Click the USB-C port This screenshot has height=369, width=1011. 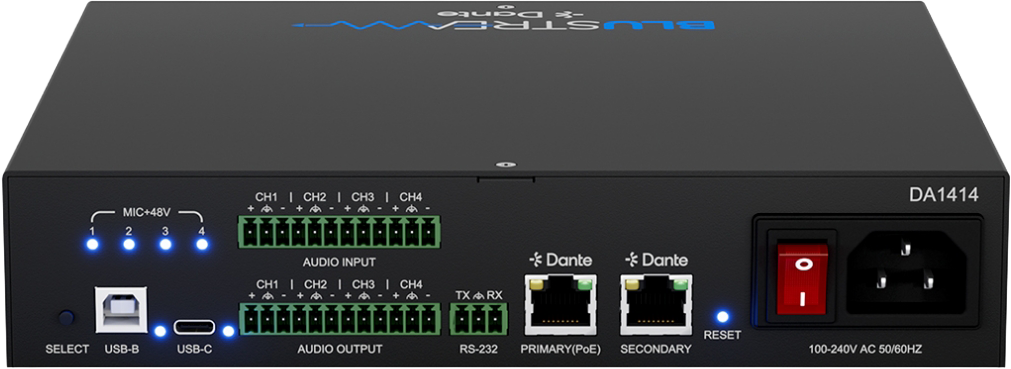(194, 327)
